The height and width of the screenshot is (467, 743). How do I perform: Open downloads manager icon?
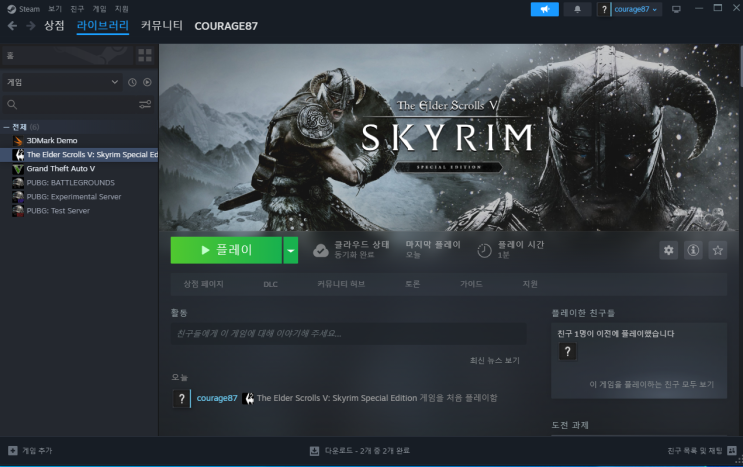314,451
